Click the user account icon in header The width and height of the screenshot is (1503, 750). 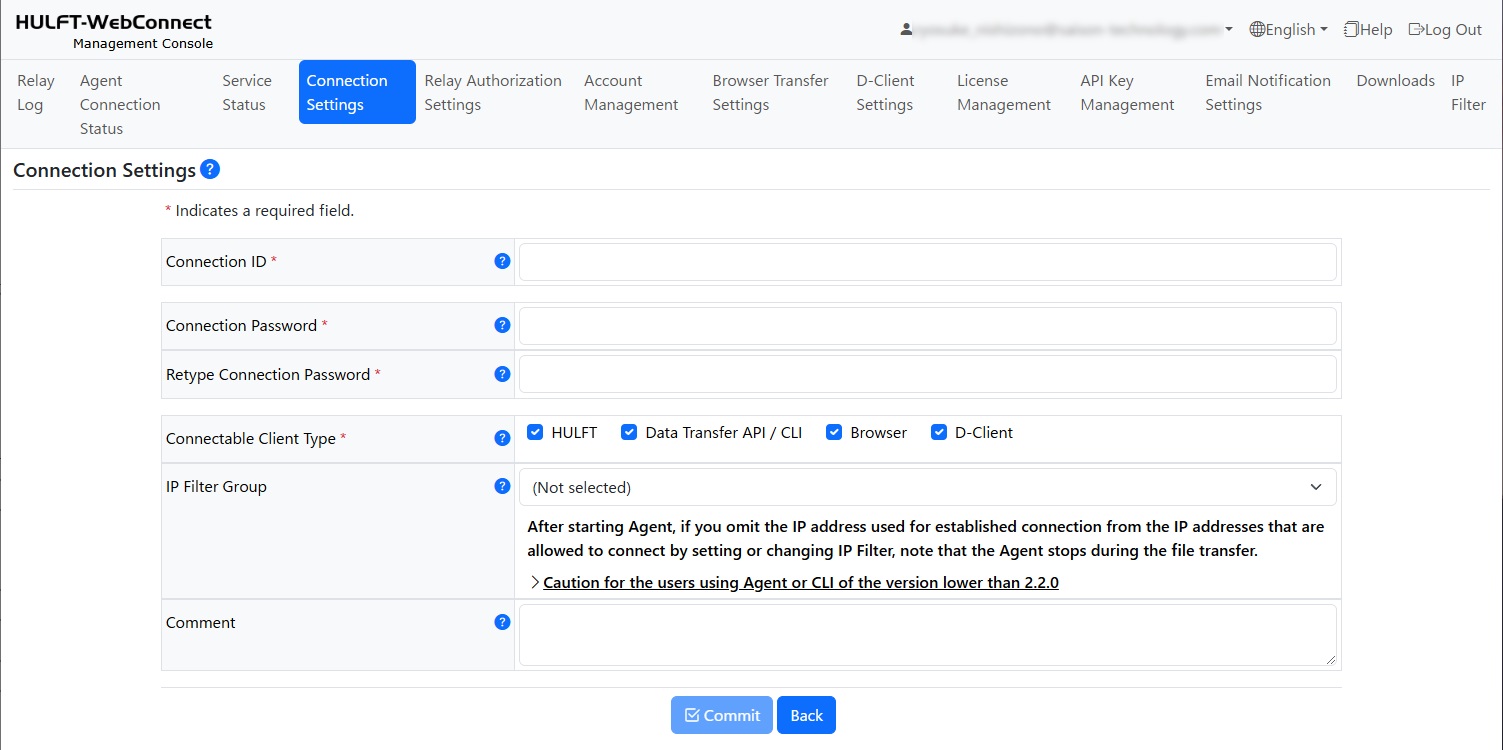pyautogui.click(x=906, y=30)
